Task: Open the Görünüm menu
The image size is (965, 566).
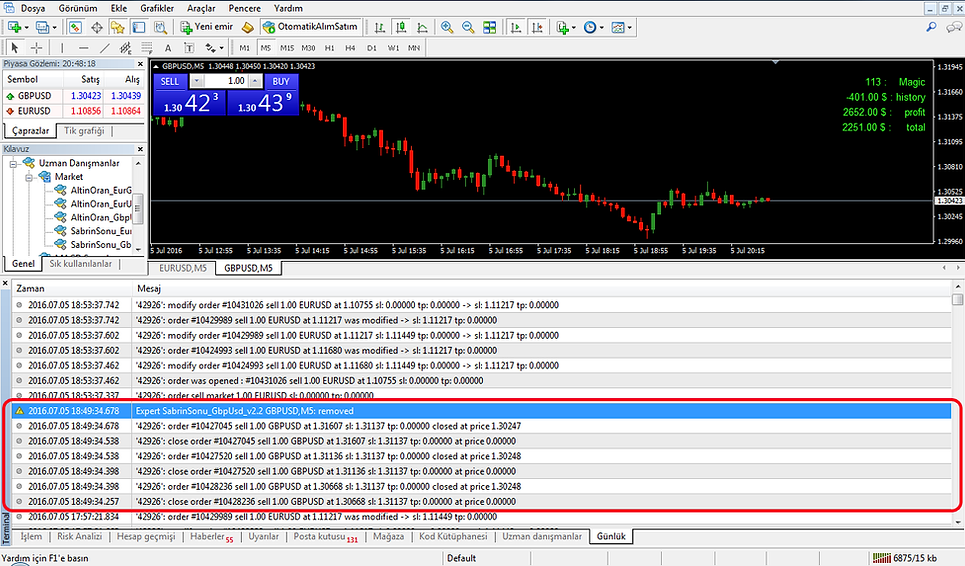Action: pos(78,8)
